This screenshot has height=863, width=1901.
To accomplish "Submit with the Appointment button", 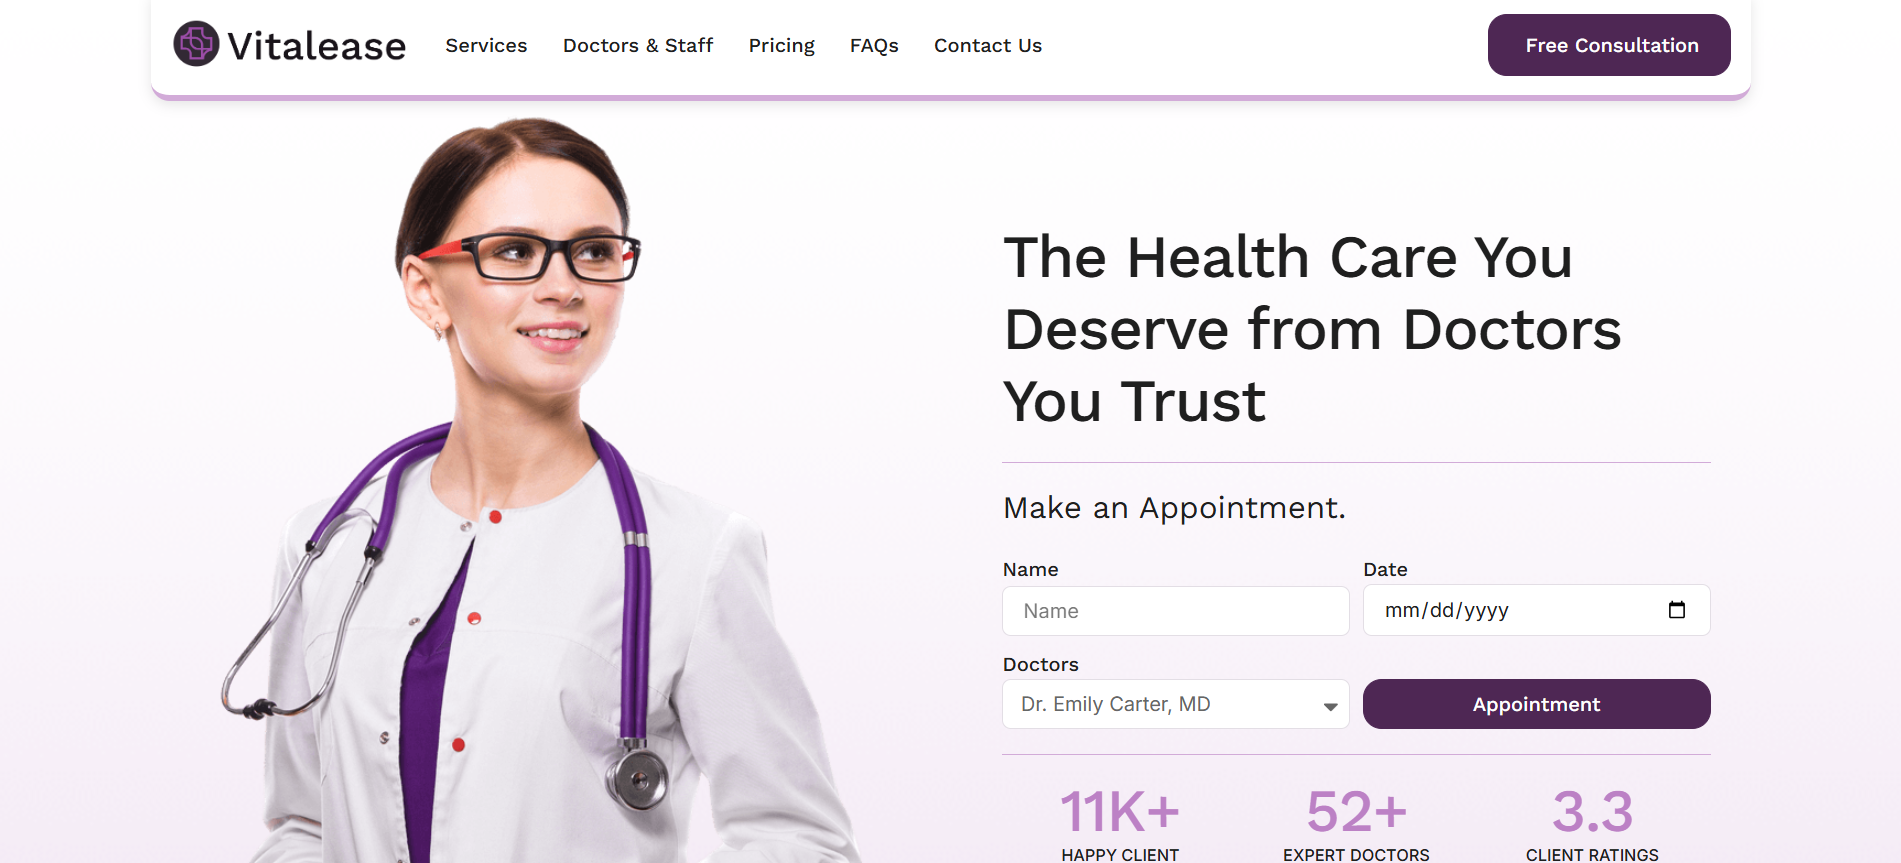I will point(1536,704).
